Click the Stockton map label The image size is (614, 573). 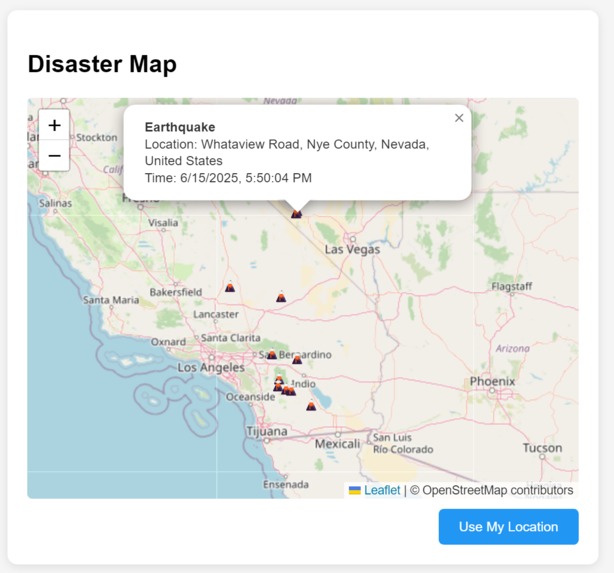click(x=96, y=137)
